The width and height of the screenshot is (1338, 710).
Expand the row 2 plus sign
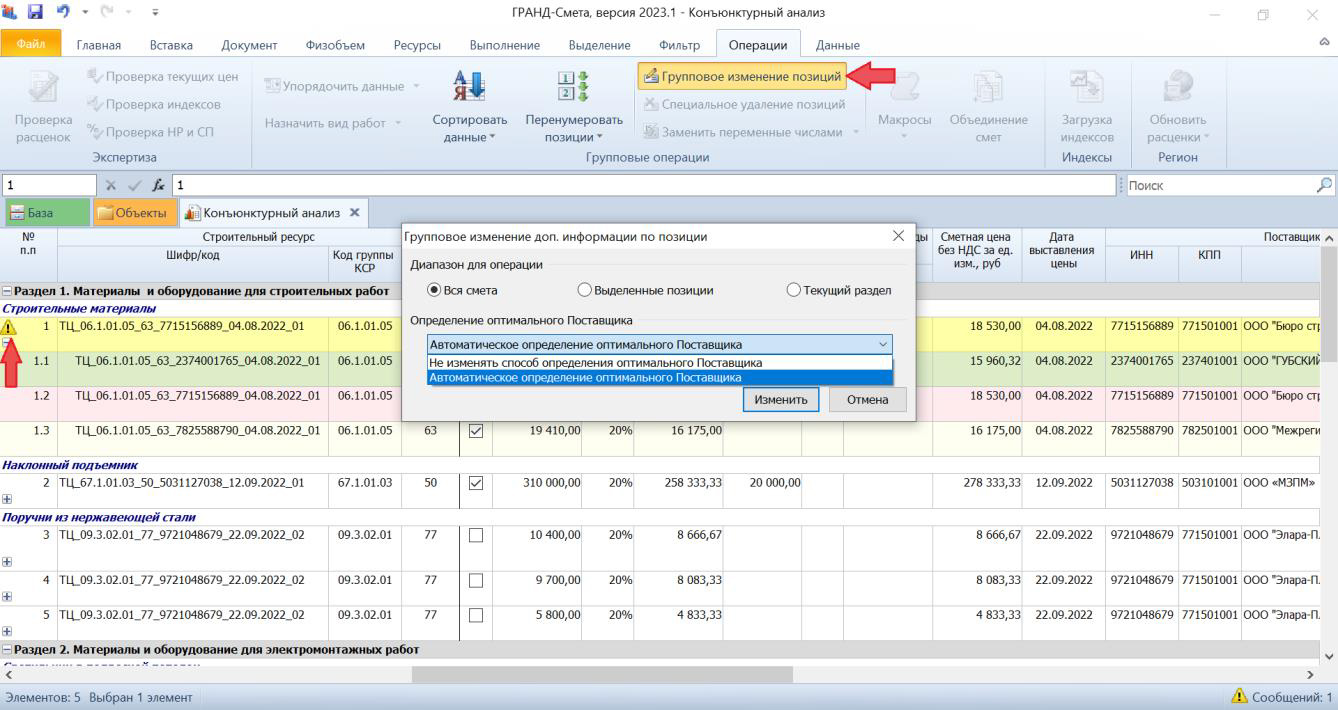pyautogui.click(x=8, y=498)
